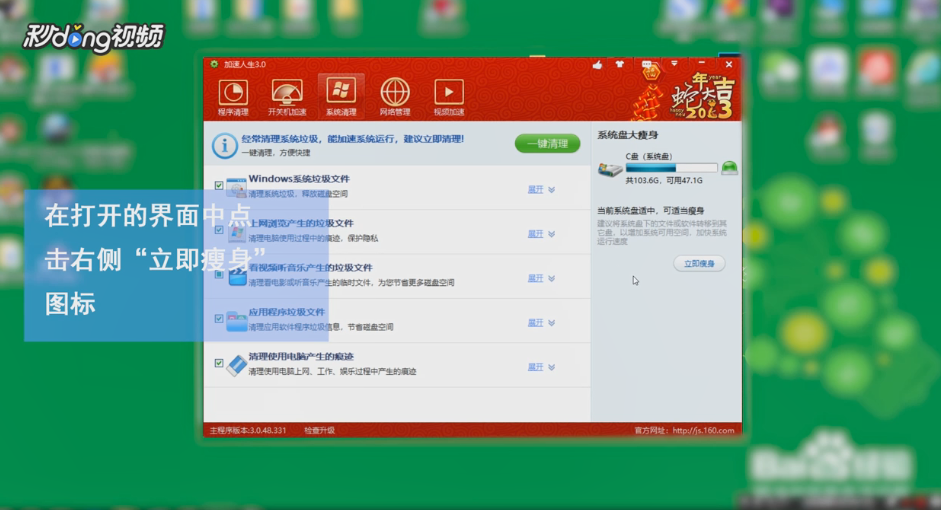Click the green light icon beside disk bar
This screenshot has height=510, width=941.
coord(729,168)
